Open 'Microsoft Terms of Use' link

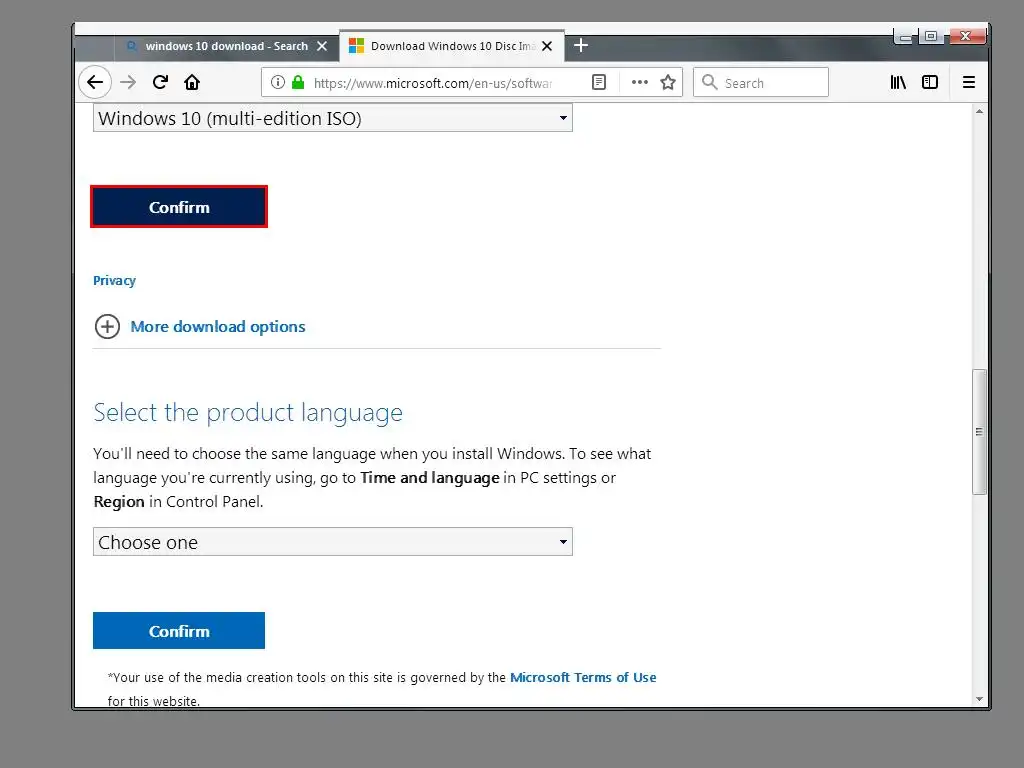(583, 677)
